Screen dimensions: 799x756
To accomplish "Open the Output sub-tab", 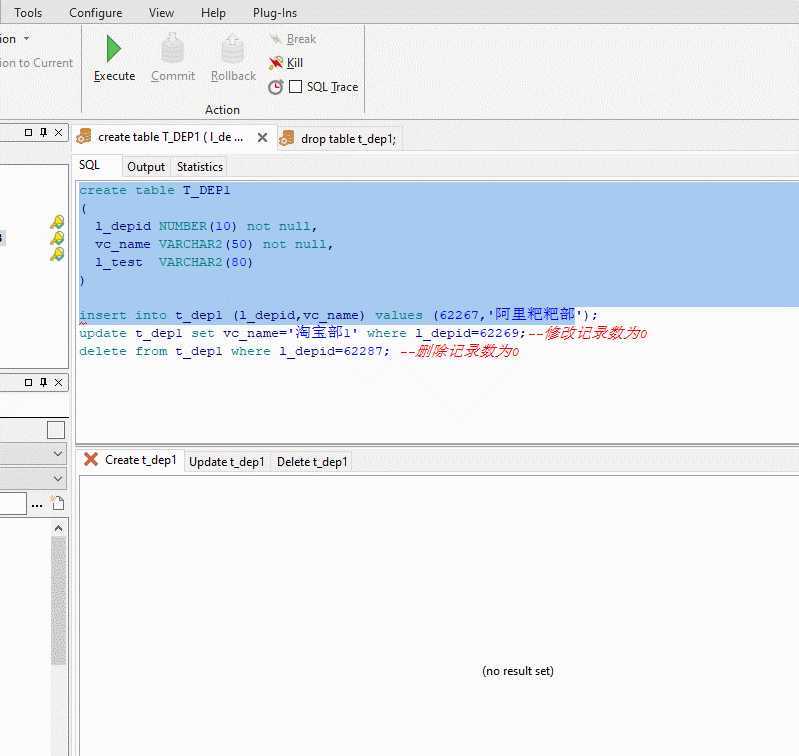I will point(146,167).
